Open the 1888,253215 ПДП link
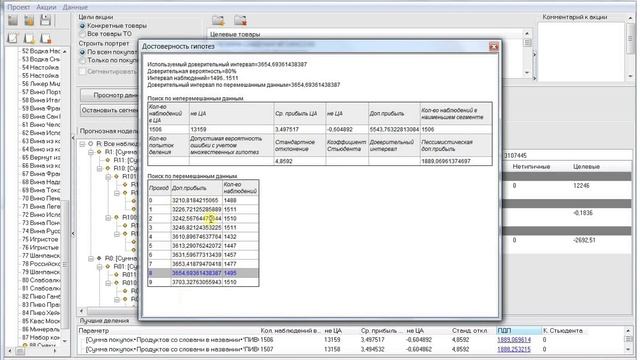The width and height of the screenshot is (640, 360). tap(513, 349)
